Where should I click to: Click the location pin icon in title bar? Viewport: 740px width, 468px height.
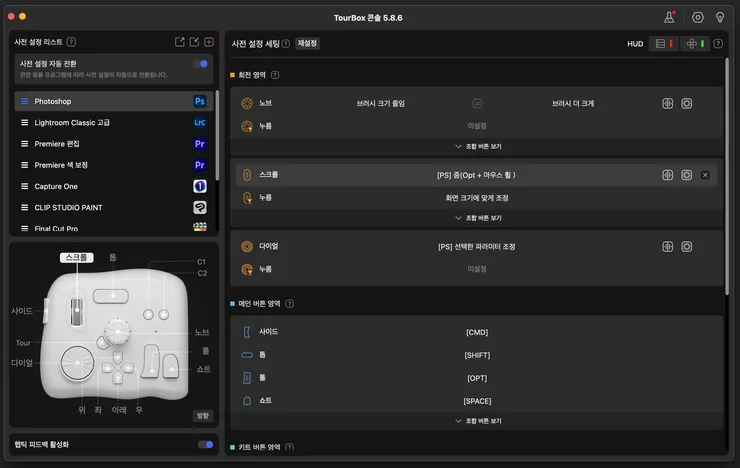pos(720,17)
